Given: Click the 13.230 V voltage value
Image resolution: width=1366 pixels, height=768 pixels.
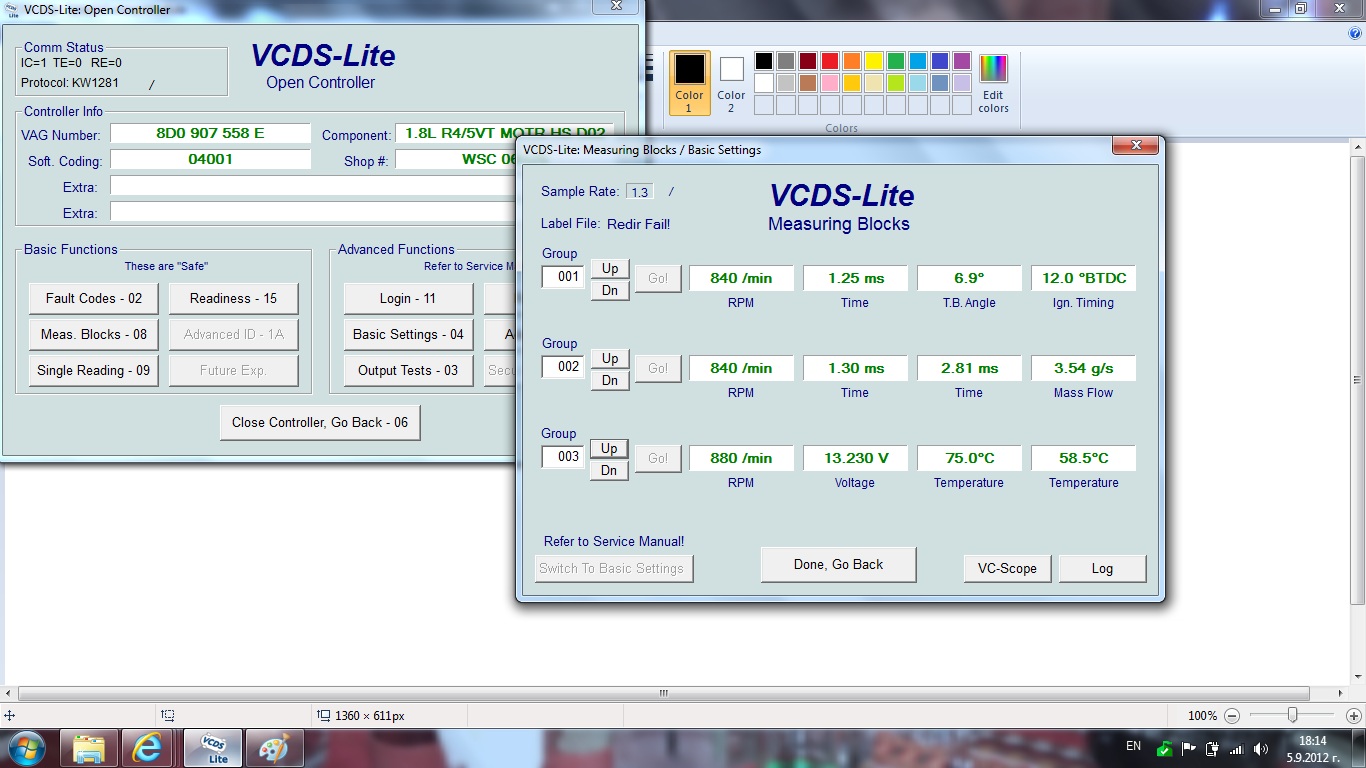Looking at the screenshot, I should [856, 458].
